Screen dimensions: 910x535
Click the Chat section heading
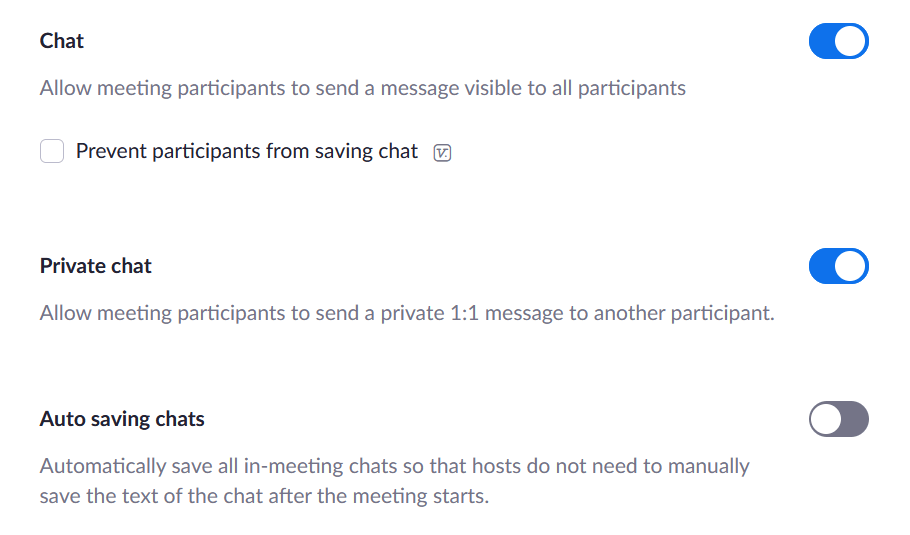tap(62, 41)
